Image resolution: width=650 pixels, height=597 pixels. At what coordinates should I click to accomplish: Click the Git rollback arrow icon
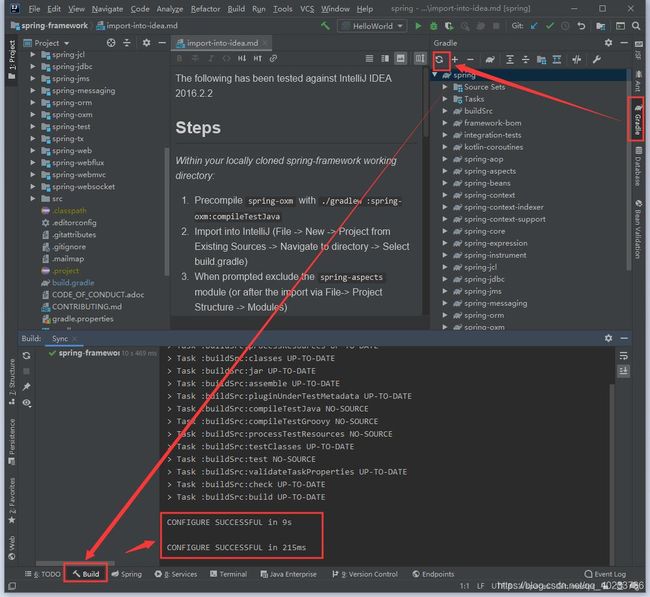pos(581,26)
